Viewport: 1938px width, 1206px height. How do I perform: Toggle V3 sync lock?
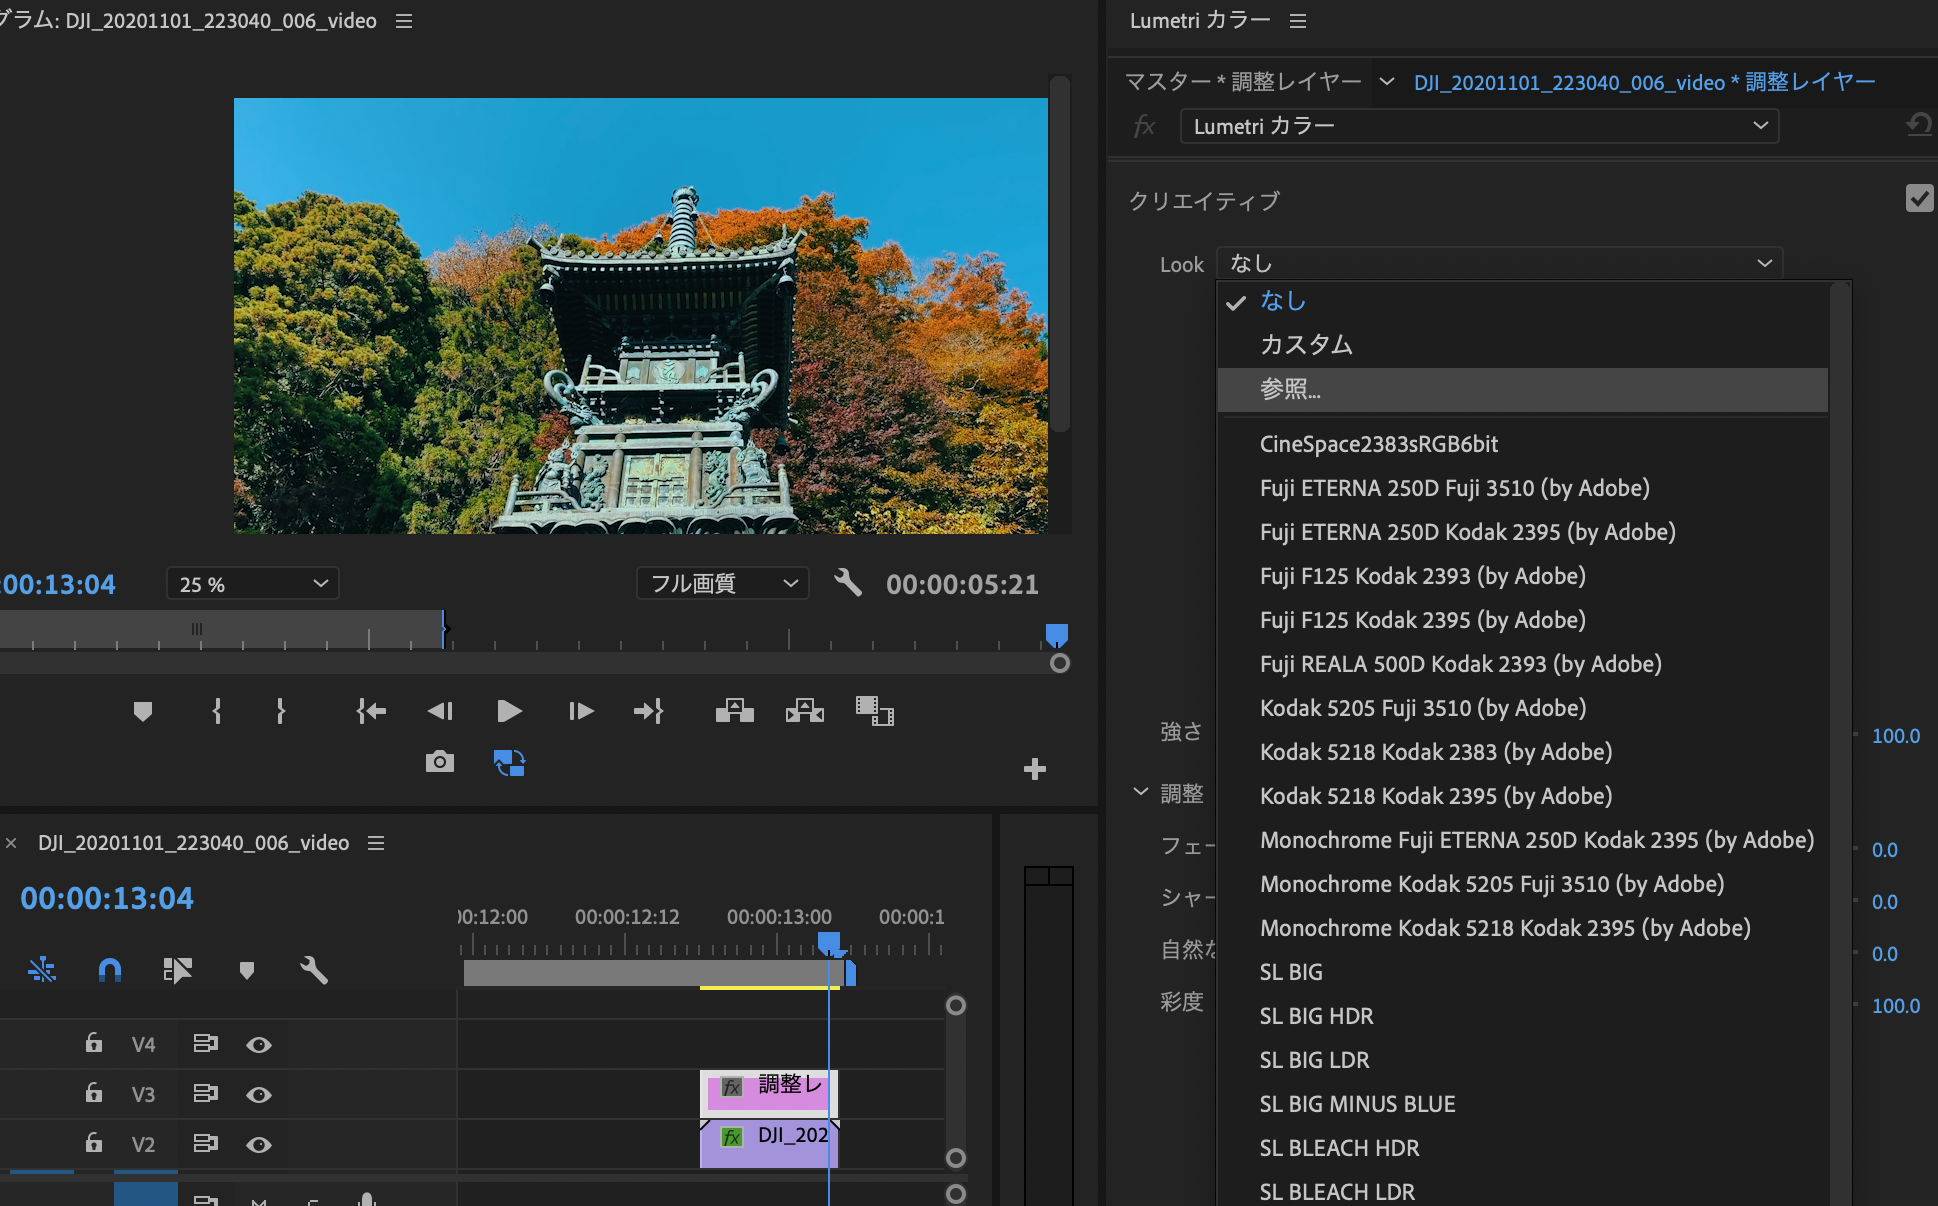pos(205,1093)
